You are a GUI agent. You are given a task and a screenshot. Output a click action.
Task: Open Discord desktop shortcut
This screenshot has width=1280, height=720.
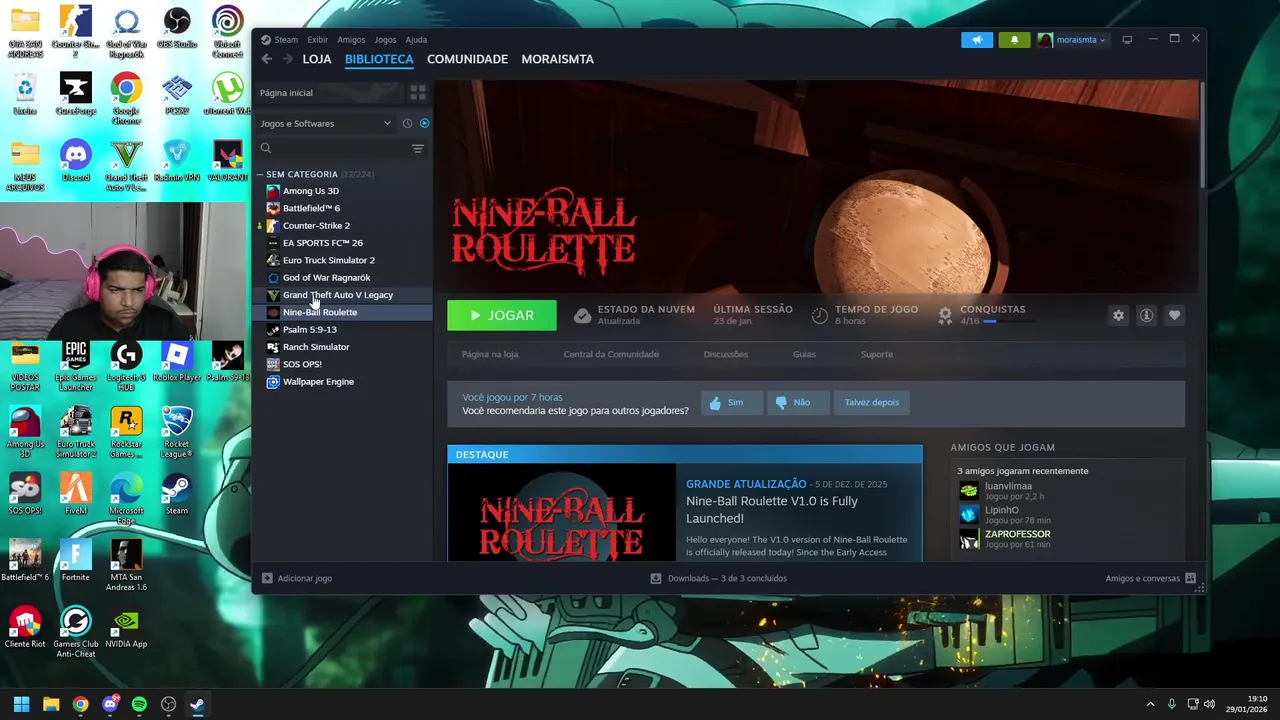[x=76, y=162]
